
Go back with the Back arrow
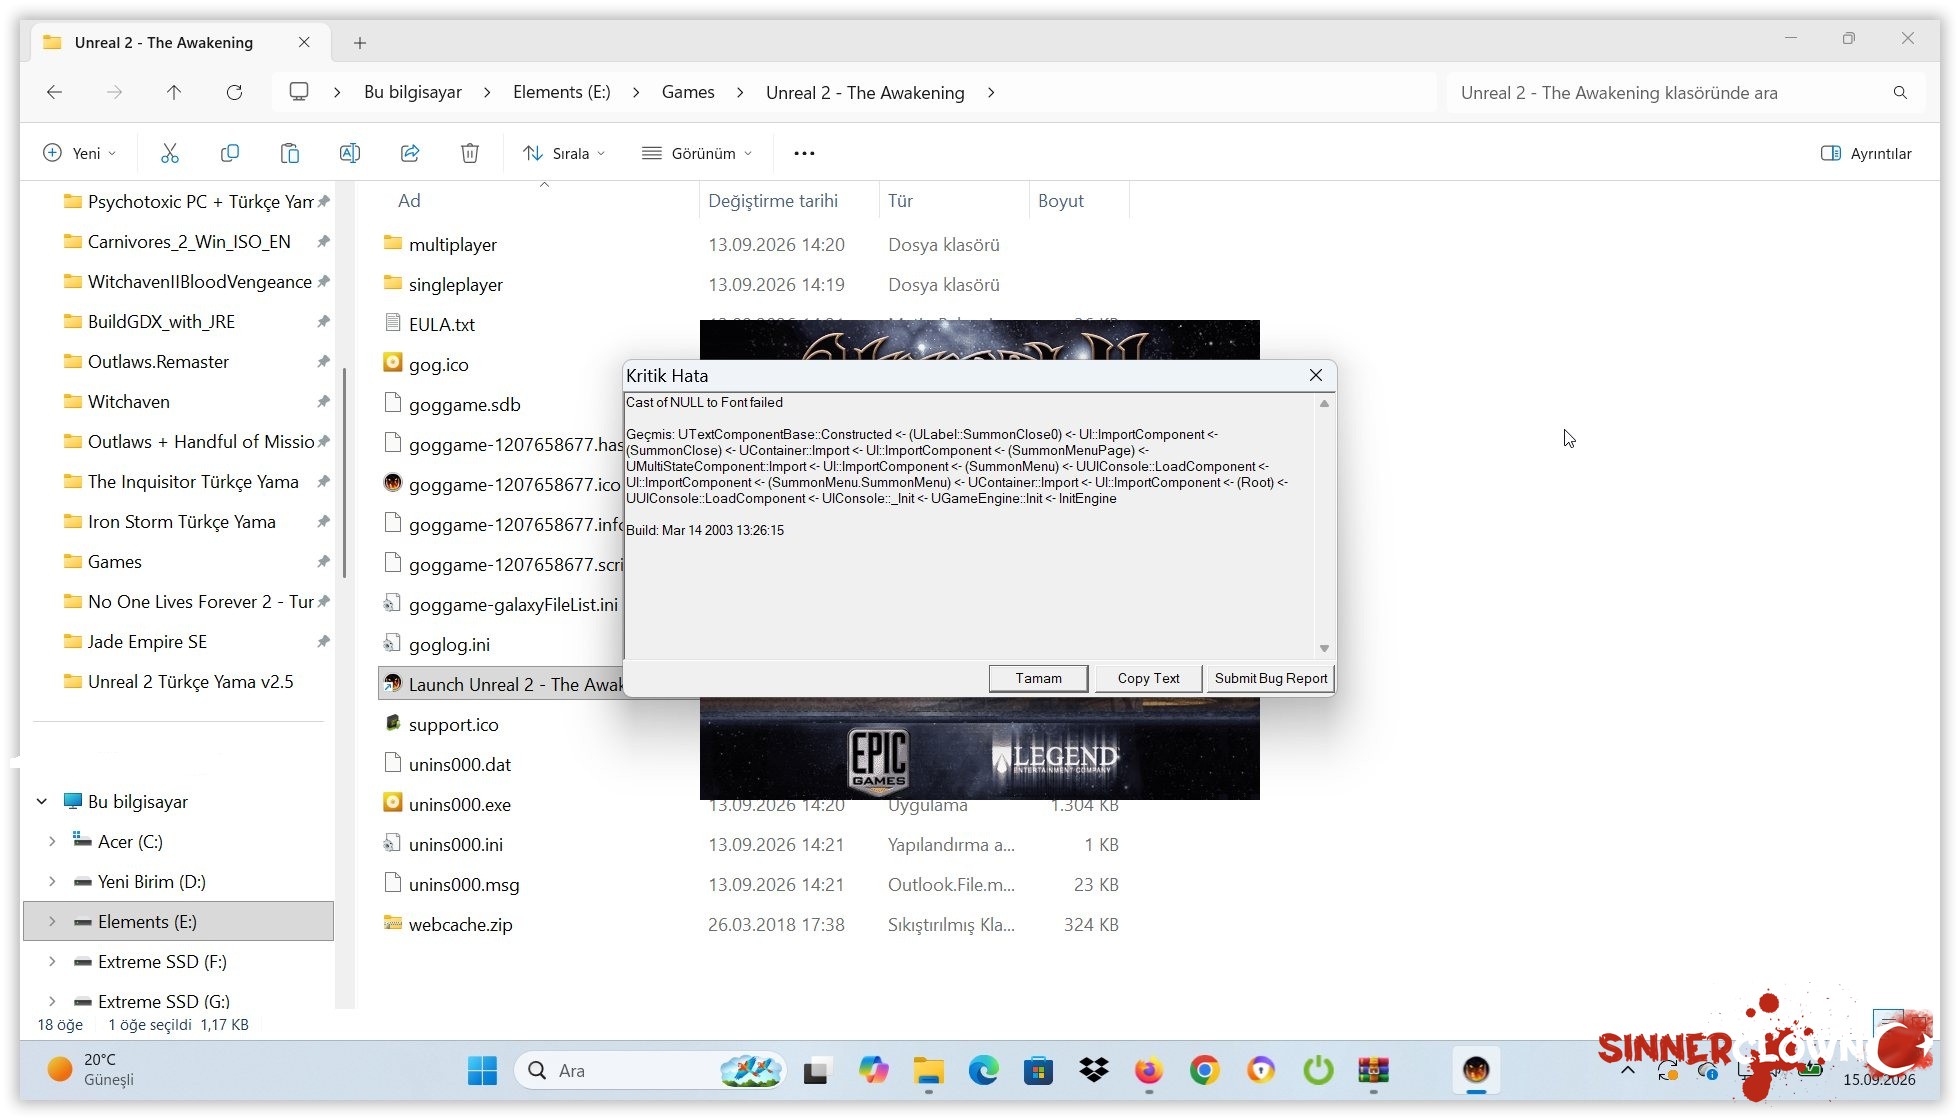point(55,92)
